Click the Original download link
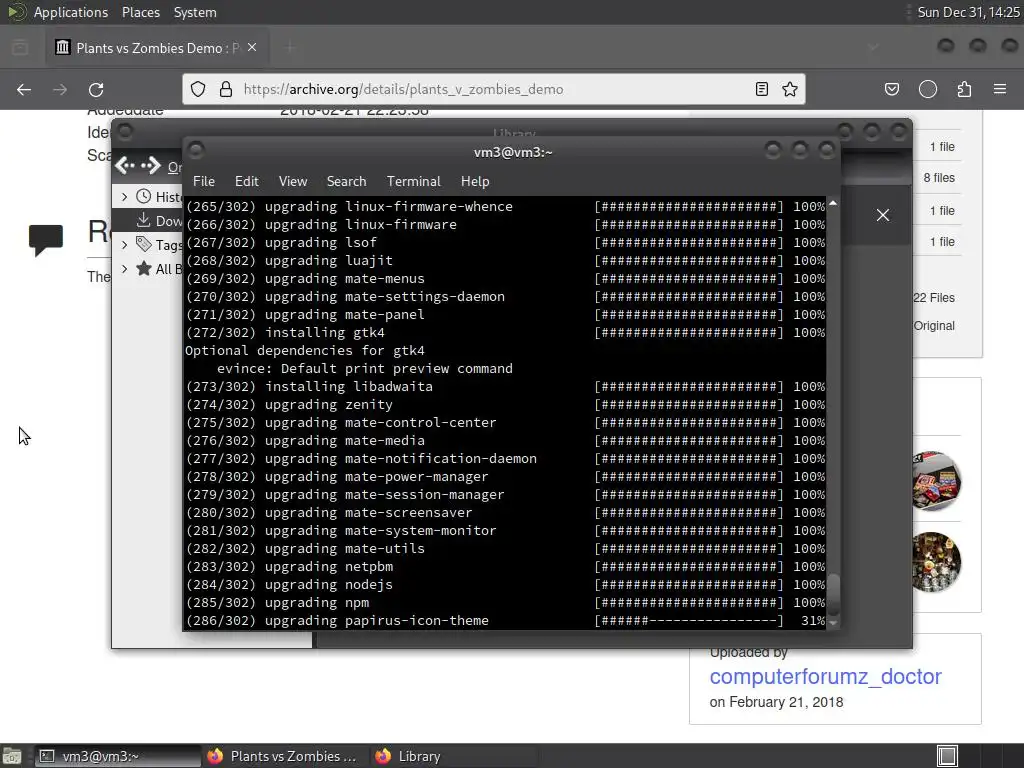This screenshot has height=768, width=1024. click(x=934, y=326)
